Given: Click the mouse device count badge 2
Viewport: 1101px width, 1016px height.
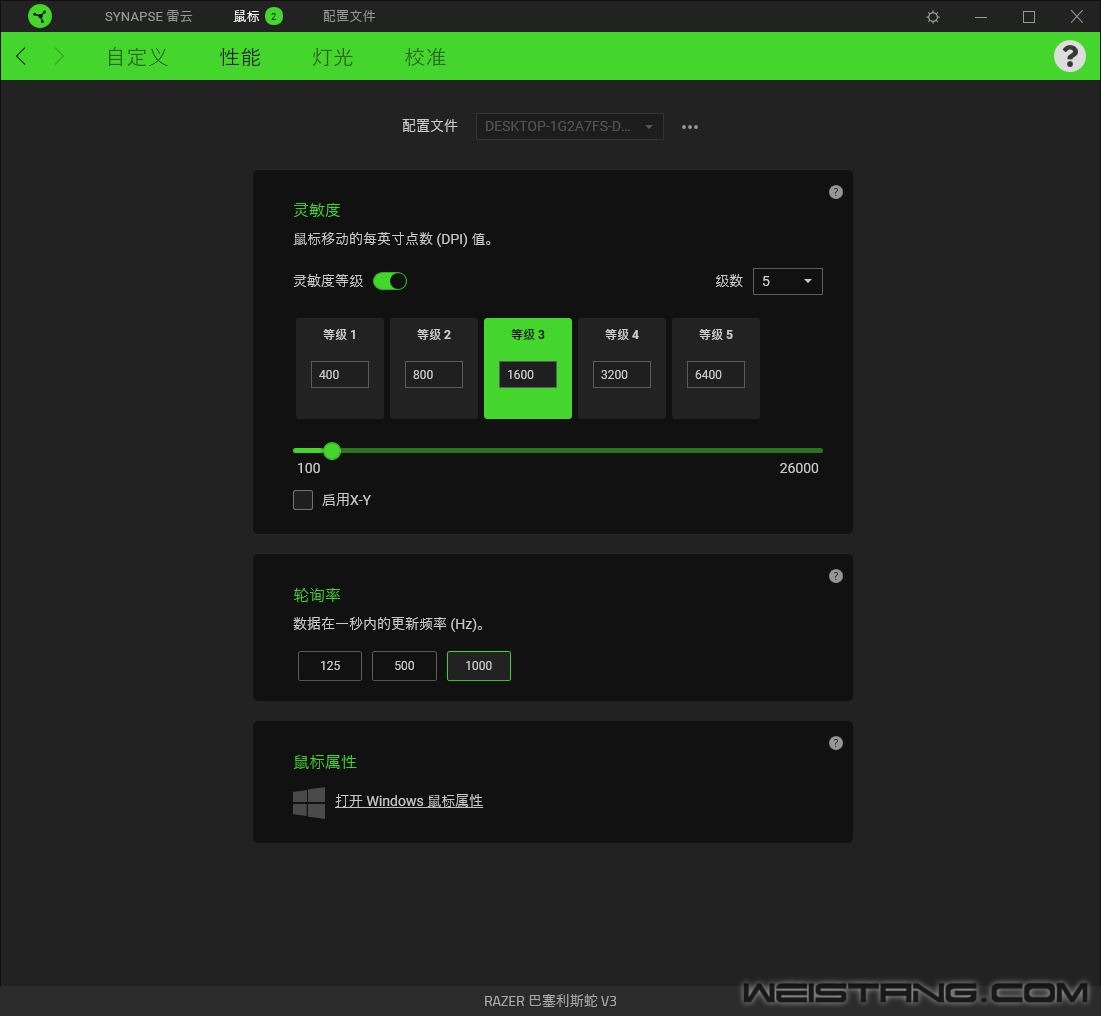Looking at the screenshot, I should point(274,16).
